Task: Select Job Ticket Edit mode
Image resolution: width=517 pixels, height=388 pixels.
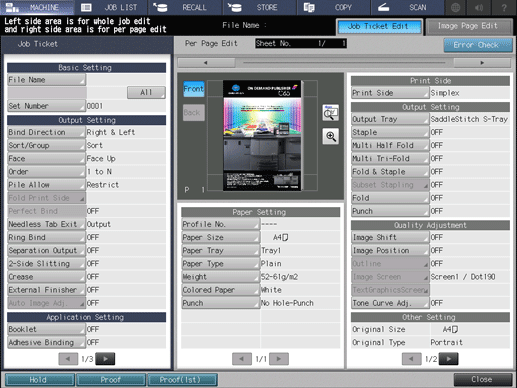Action: coord(379,26)
